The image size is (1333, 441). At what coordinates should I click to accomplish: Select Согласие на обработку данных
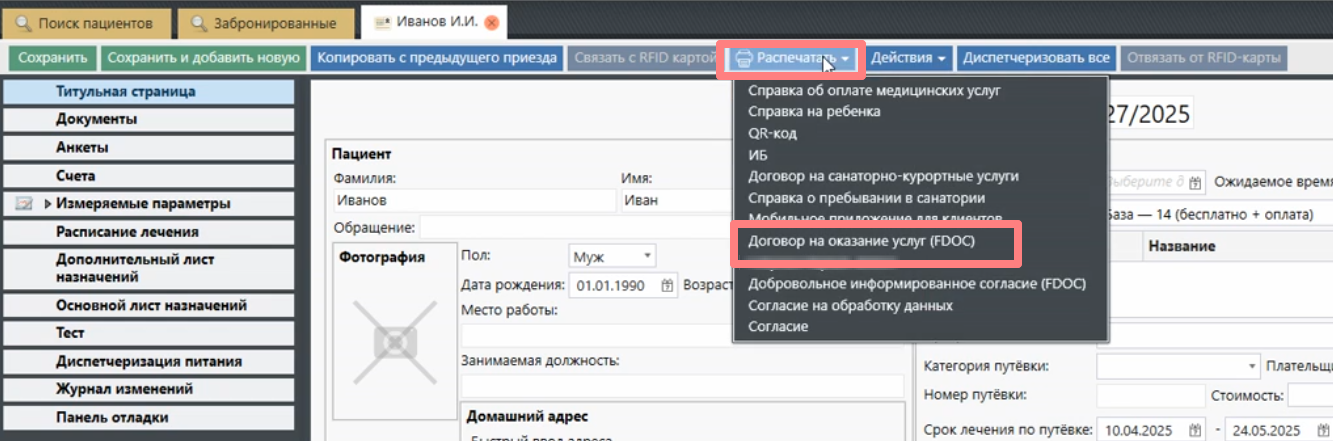(850, 305)
